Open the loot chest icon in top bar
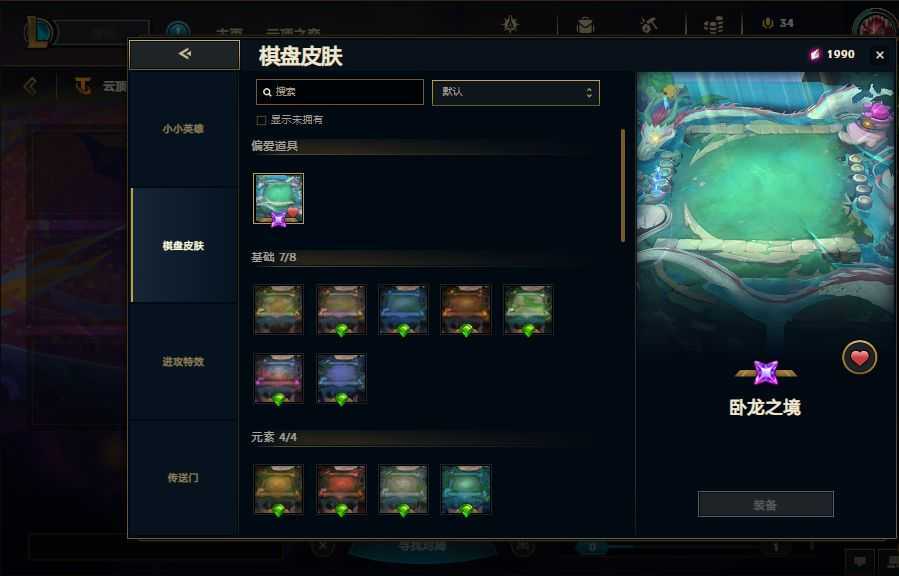Viewport: 899px width, 576px height. click(x=585, y=25)
